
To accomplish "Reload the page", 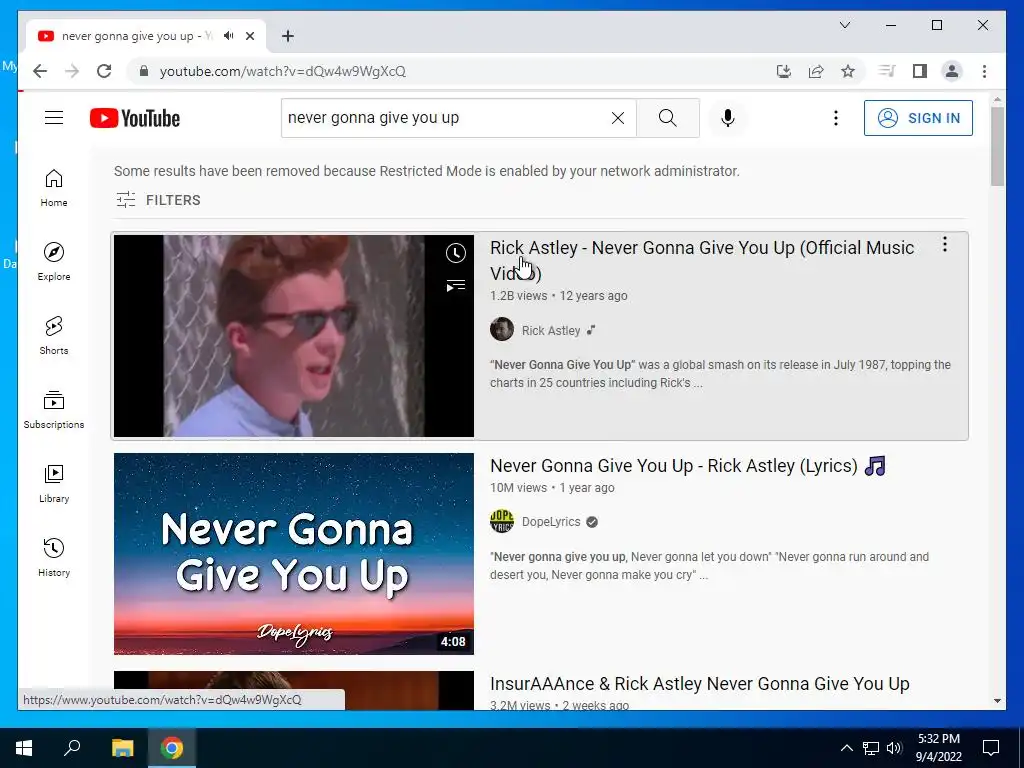I will point(104,71).
